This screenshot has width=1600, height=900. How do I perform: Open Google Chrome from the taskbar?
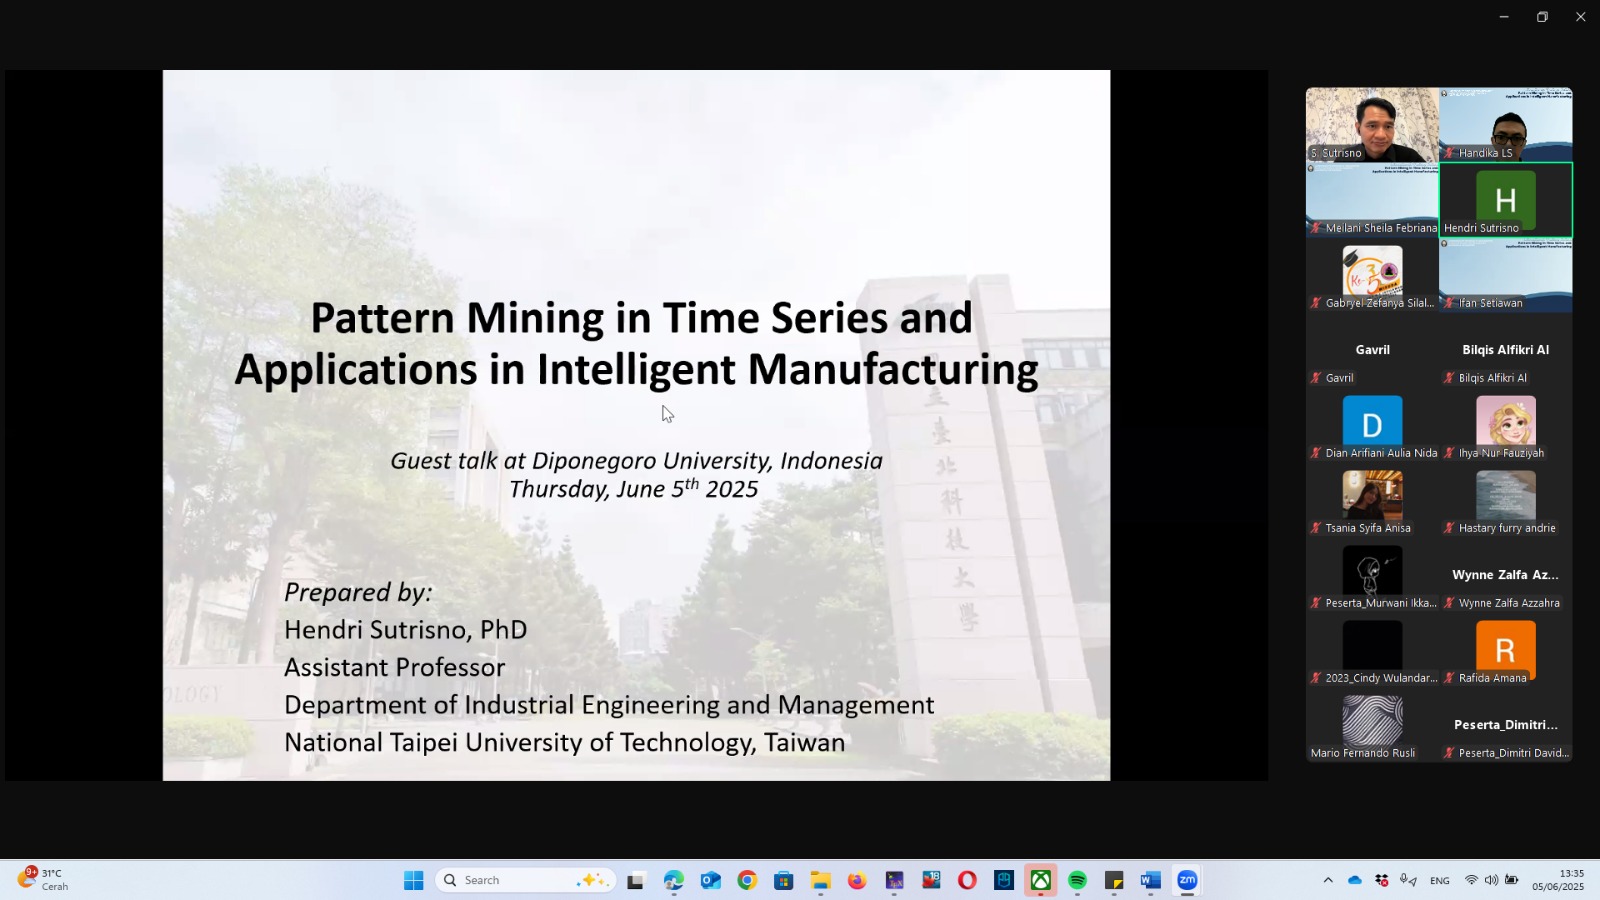[x=747, y=880]
